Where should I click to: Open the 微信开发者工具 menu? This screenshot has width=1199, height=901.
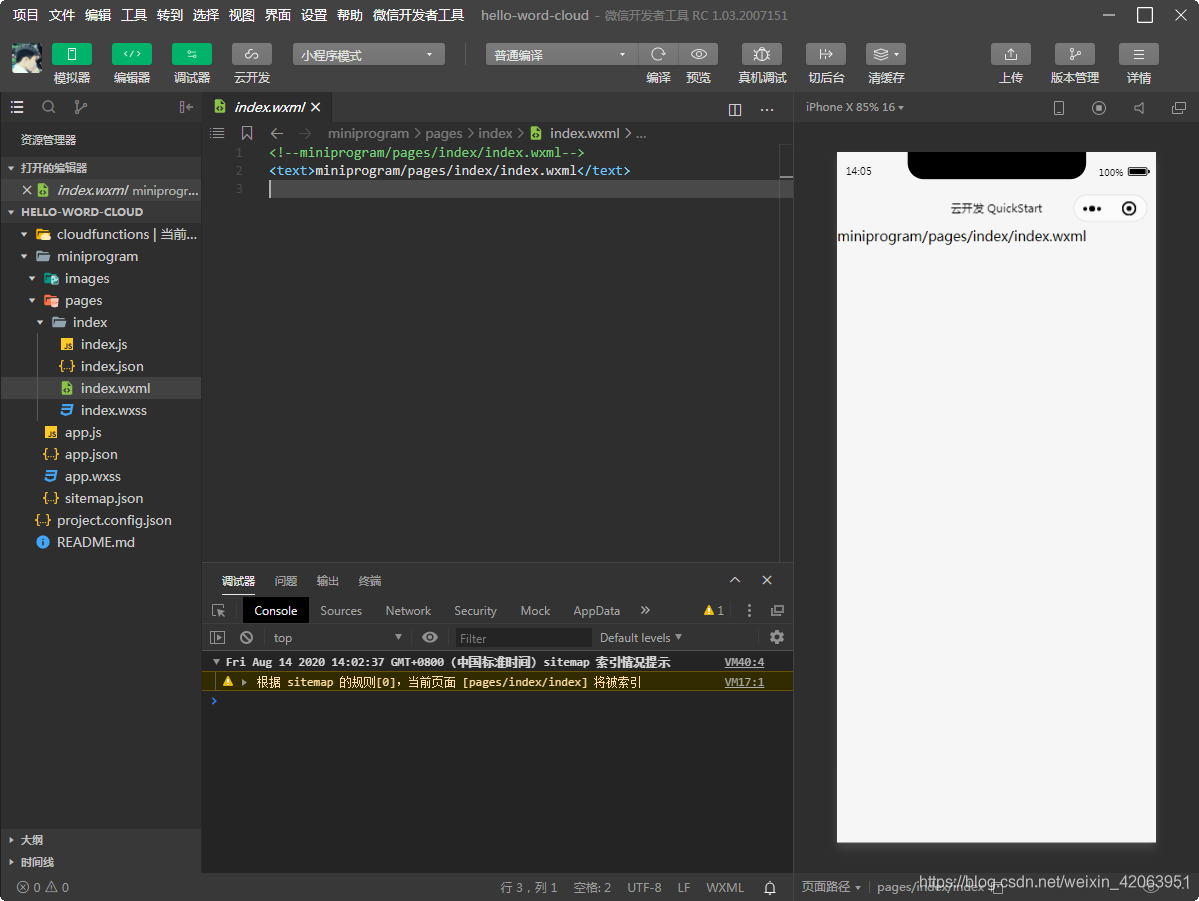418,15
